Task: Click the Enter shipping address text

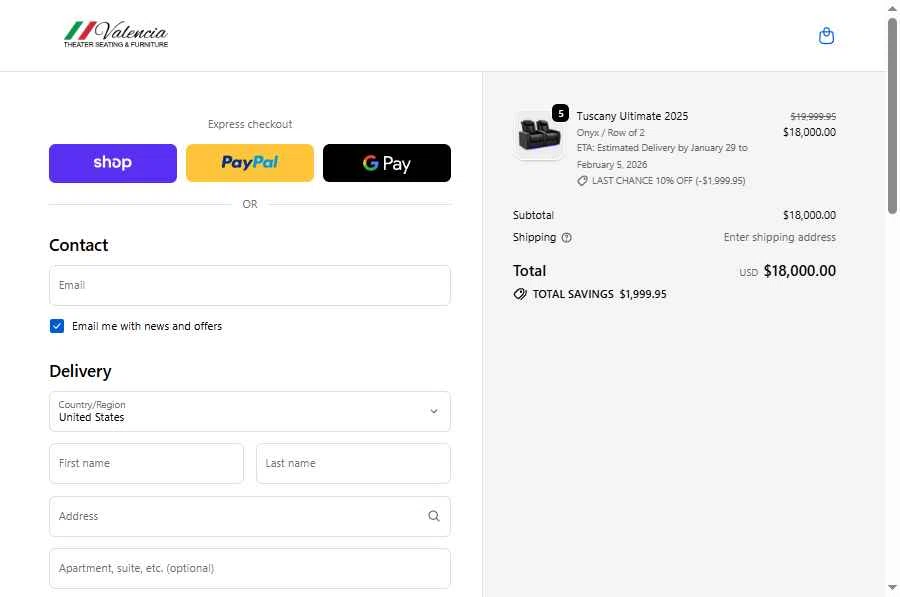Action: coord(779,237)
